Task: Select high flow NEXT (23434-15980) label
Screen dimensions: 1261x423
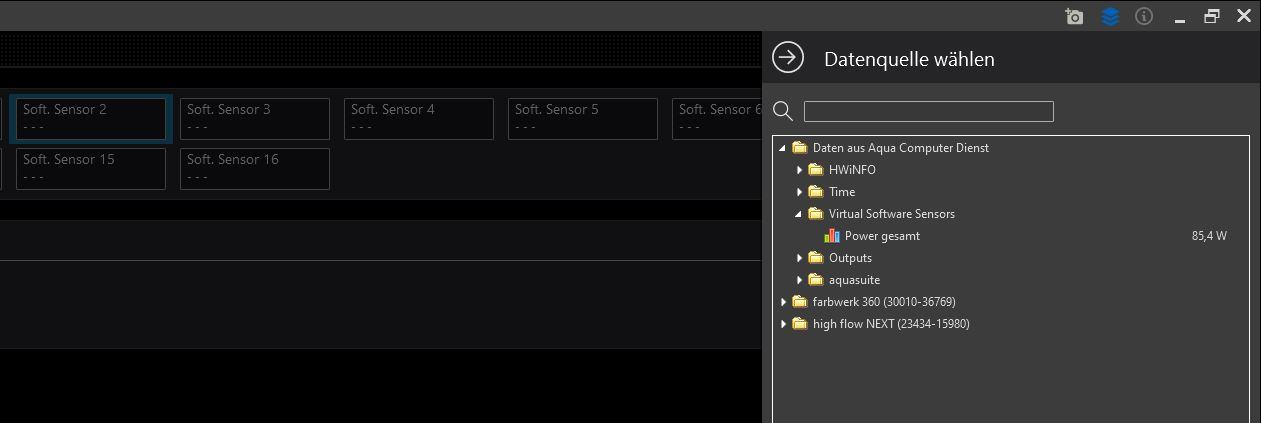Action: pyautogui.click(x=891, y=324)
